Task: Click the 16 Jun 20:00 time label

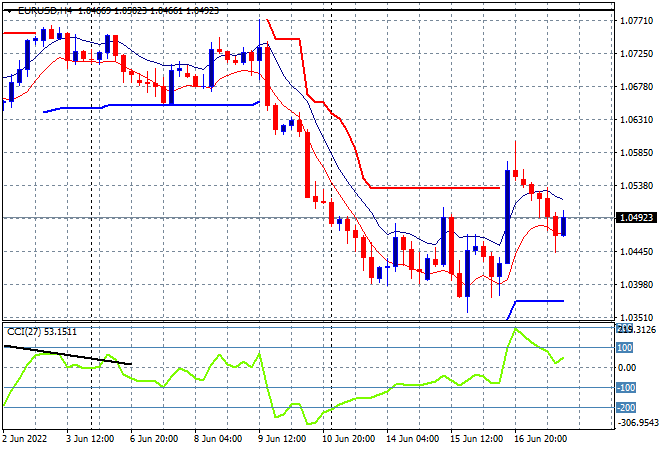Action: (x=540, y=439)
